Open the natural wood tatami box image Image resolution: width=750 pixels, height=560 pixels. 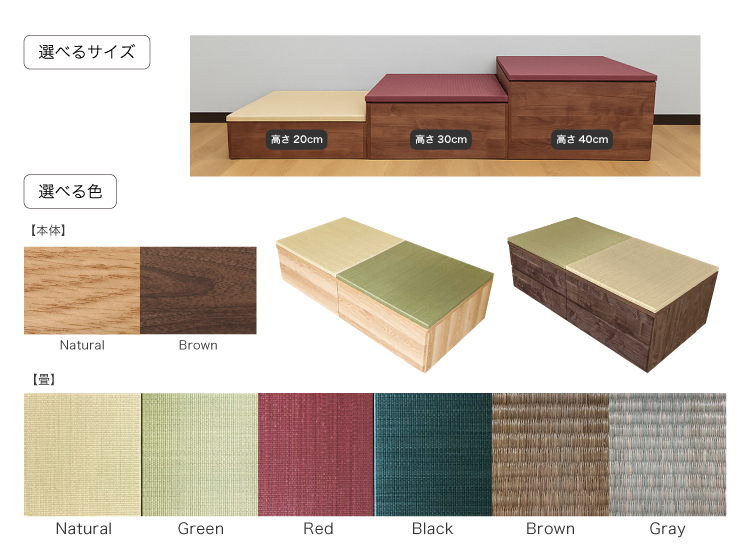click(x=385, y=295)
